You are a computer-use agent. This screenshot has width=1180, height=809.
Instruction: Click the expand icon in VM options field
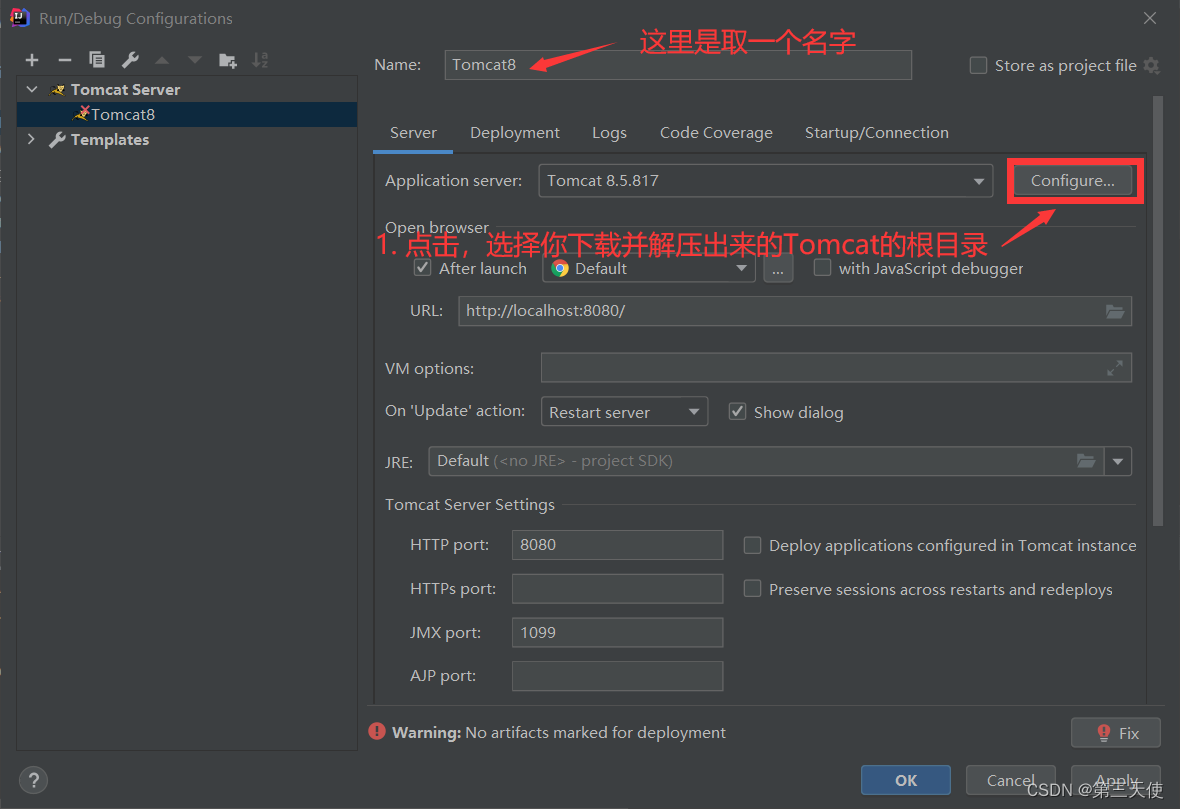[1115, 368]
